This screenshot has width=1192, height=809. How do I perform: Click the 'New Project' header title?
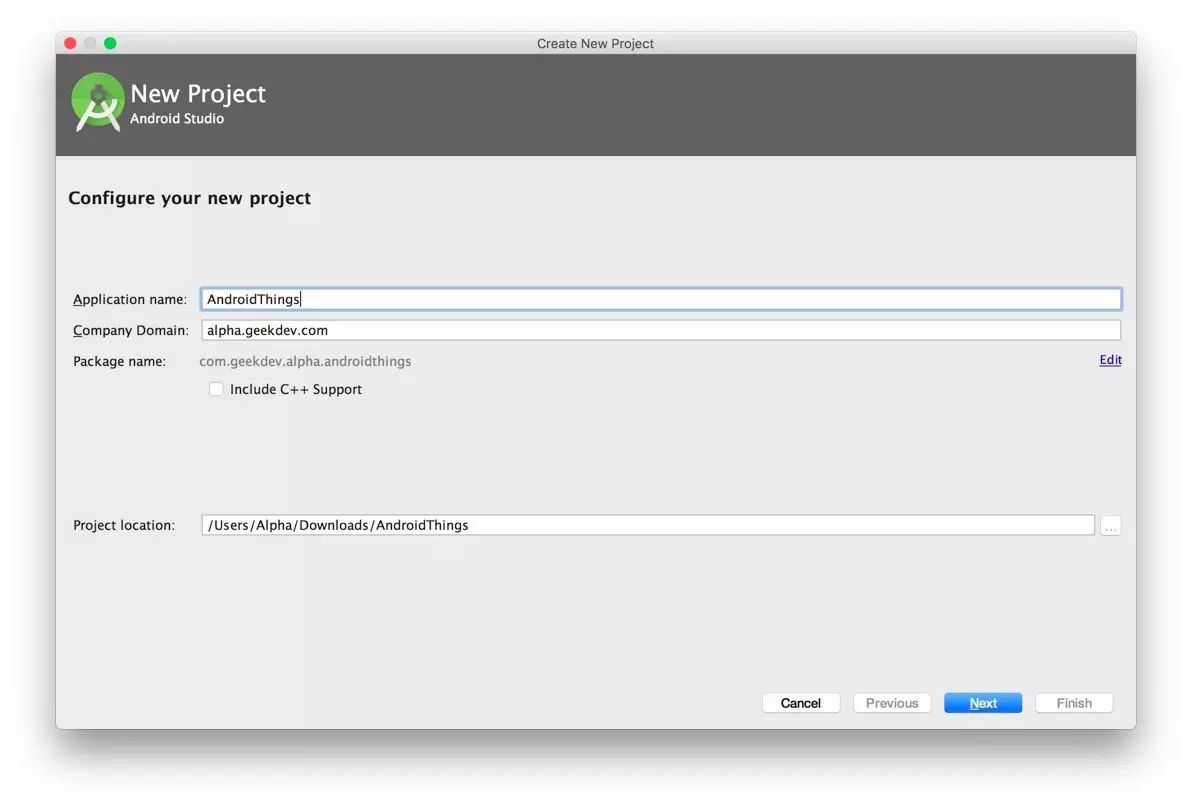pos(198,94)
